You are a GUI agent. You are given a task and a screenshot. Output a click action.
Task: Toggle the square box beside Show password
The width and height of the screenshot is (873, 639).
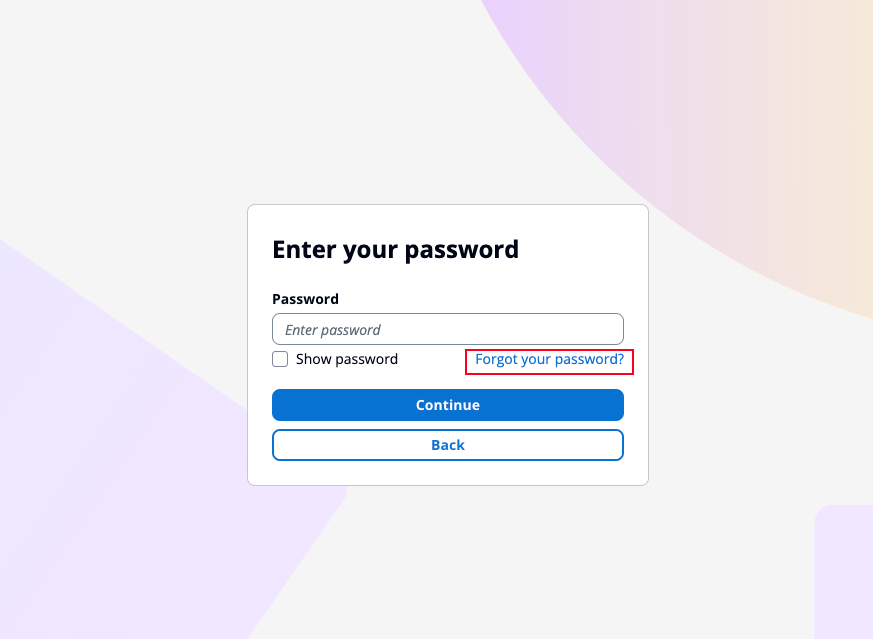280,359
